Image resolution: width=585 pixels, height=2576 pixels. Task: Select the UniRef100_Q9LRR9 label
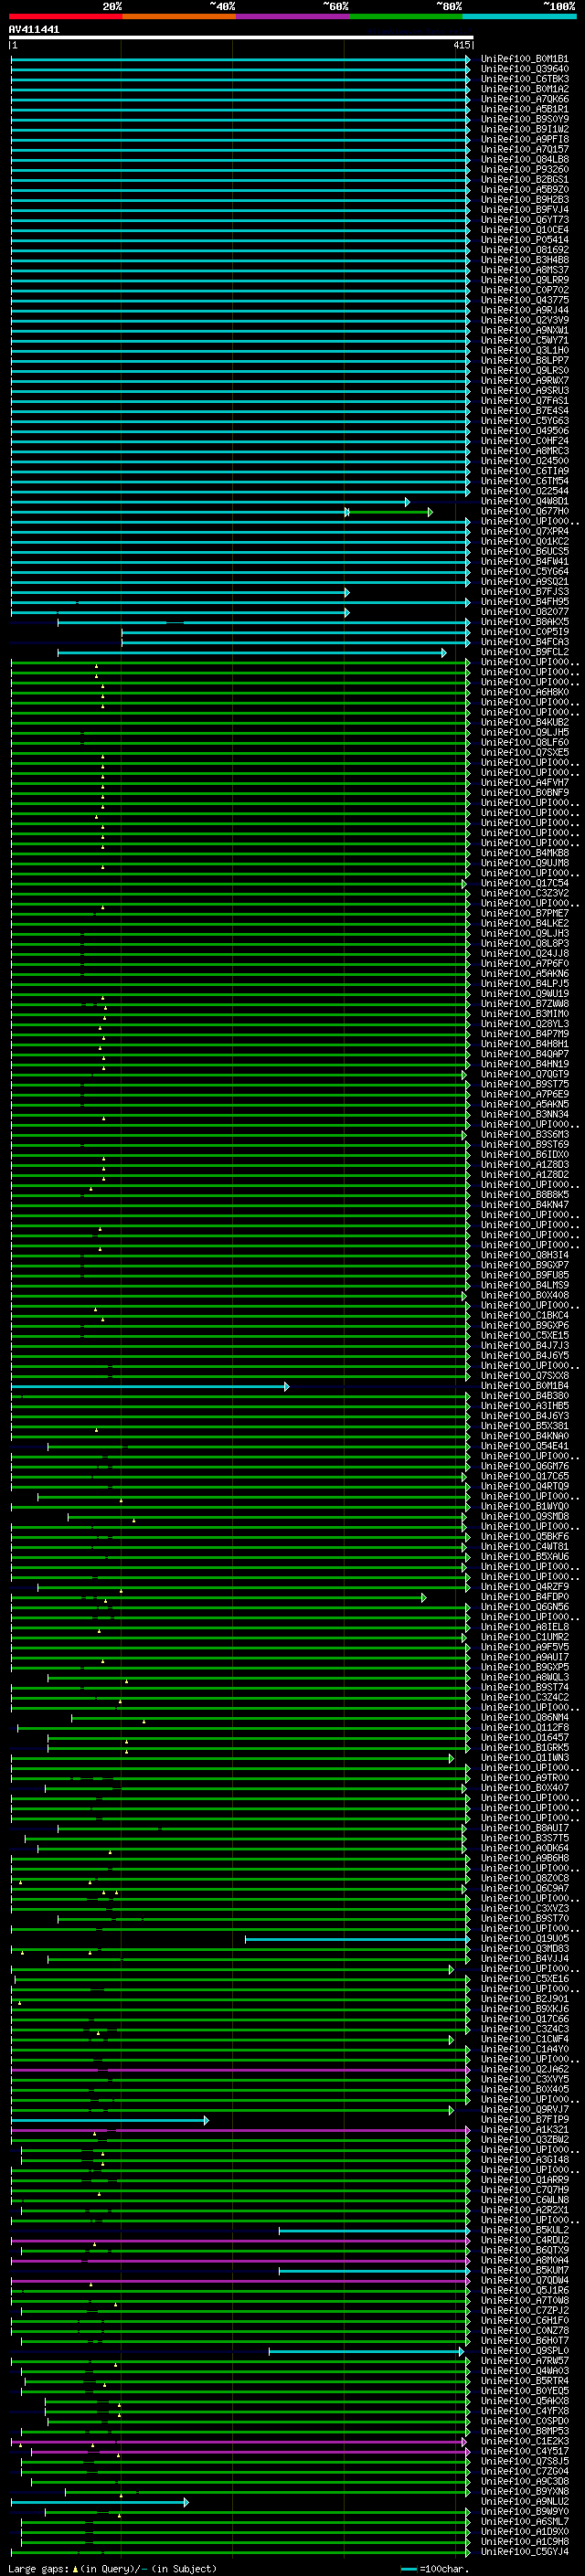coord(524,280)
